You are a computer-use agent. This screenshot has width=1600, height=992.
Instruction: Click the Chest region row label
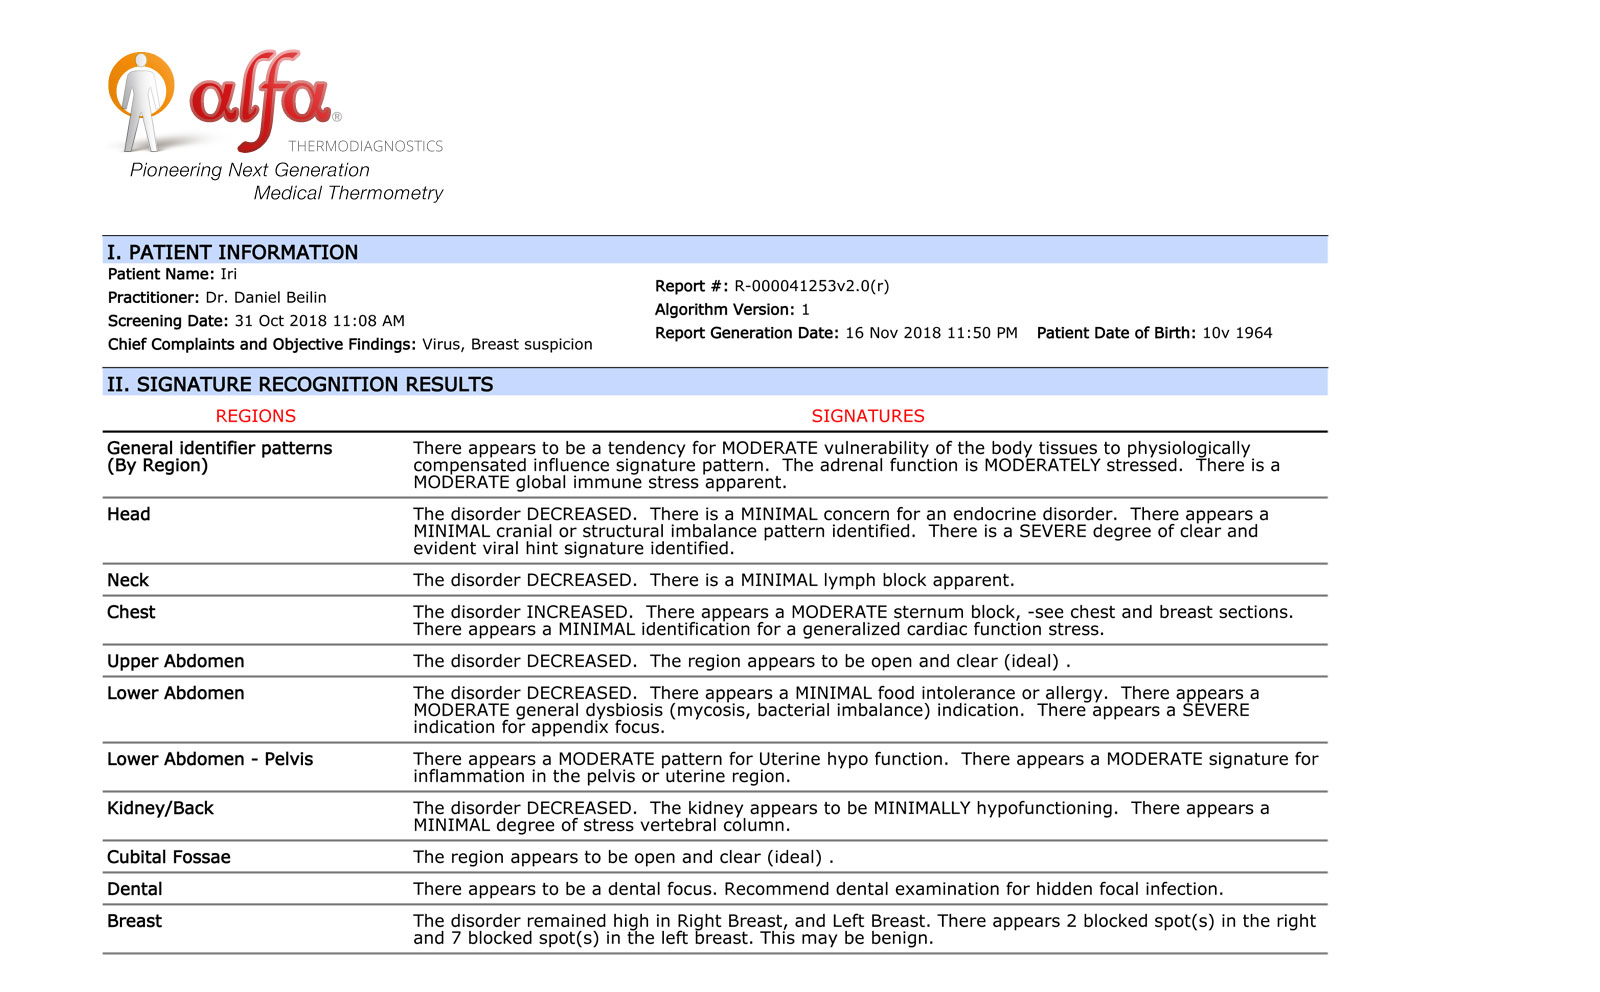[131, 612]
